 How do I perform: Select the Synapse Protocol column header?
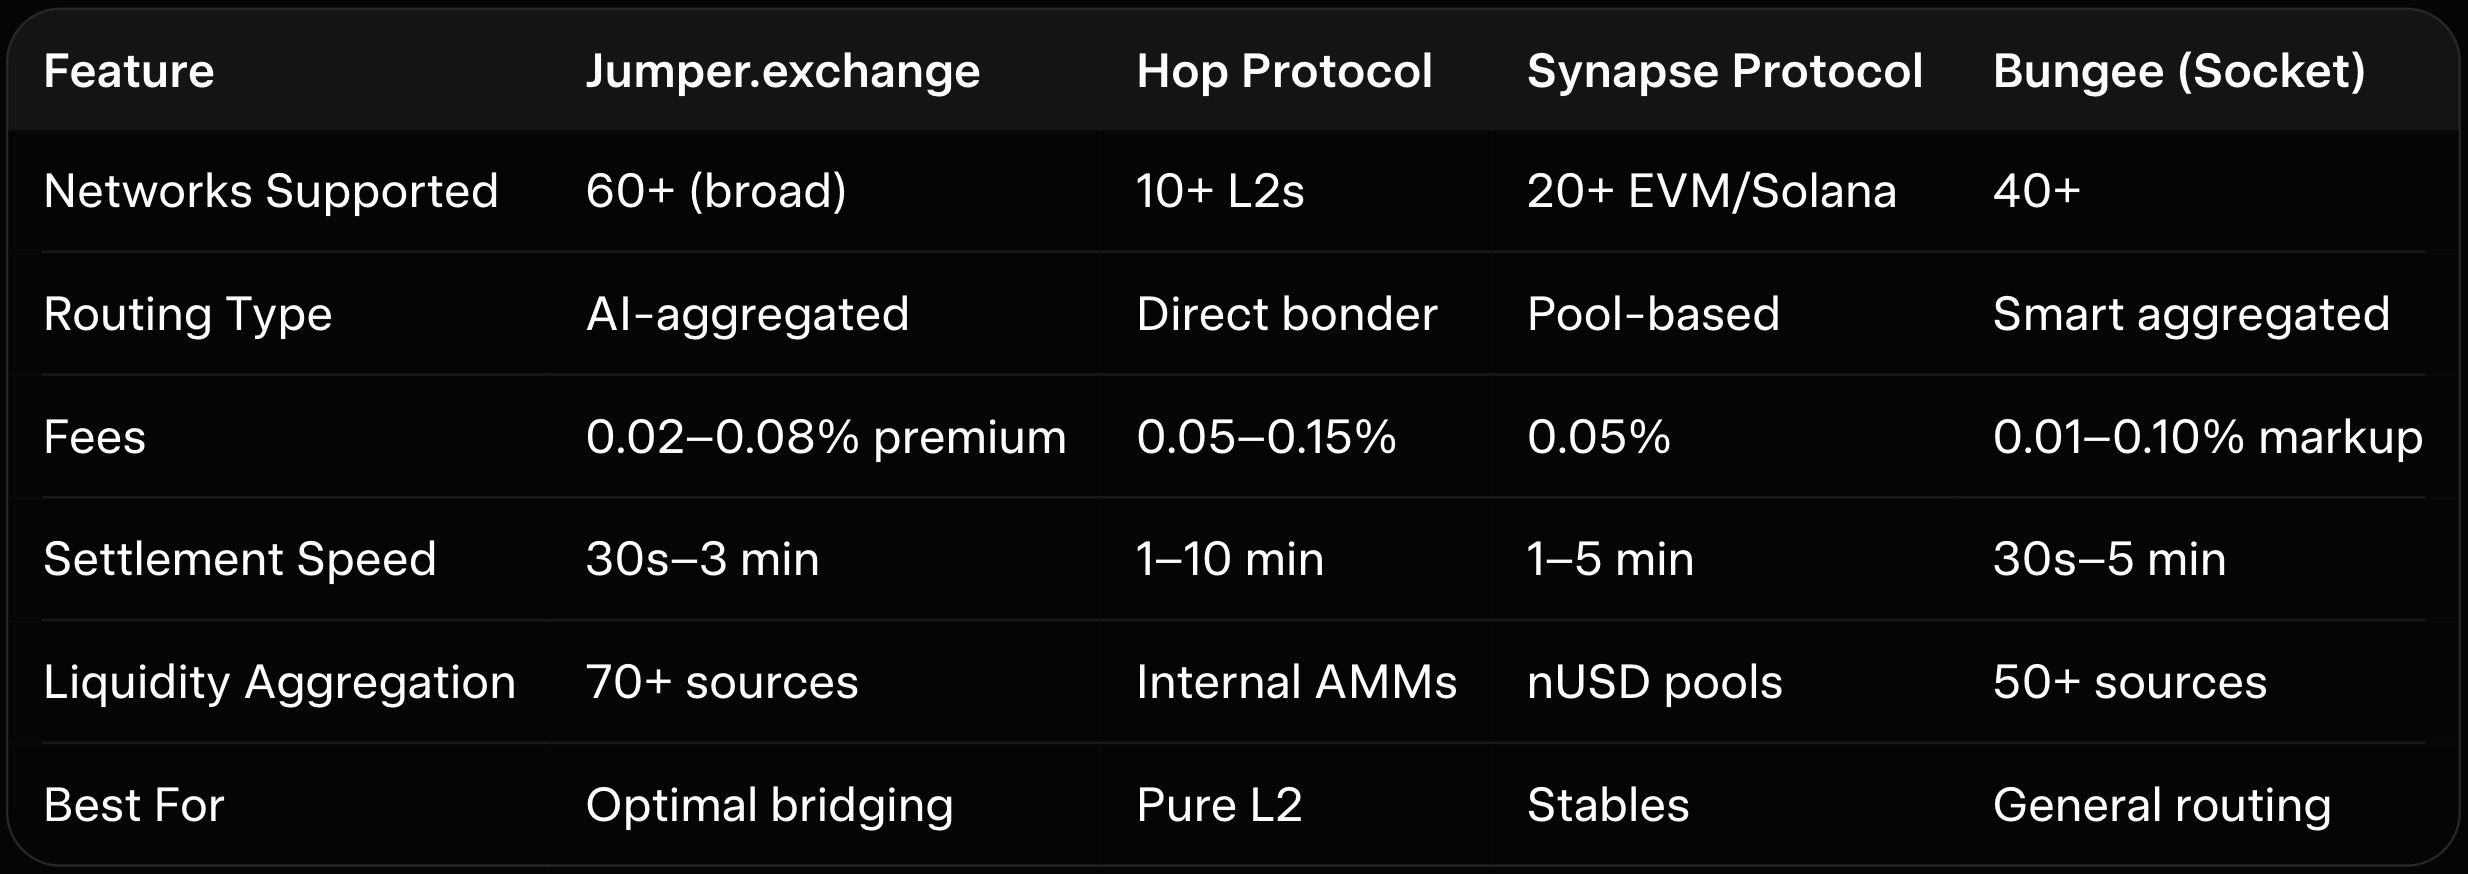1725,72
